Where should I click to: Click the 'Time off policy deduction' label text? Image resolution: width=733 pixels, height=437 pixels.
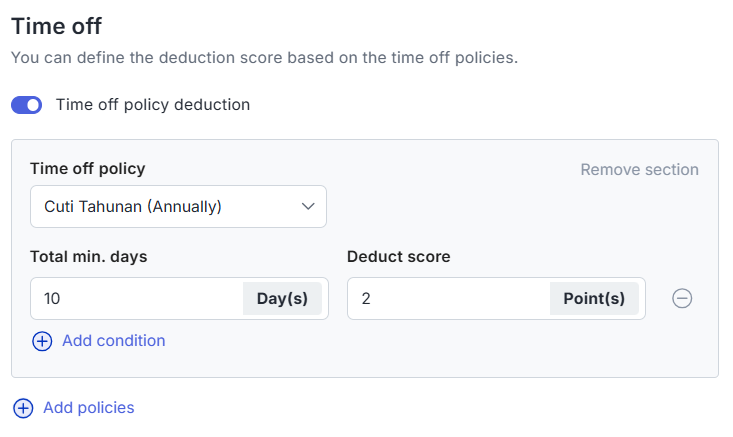click(153, 105)
